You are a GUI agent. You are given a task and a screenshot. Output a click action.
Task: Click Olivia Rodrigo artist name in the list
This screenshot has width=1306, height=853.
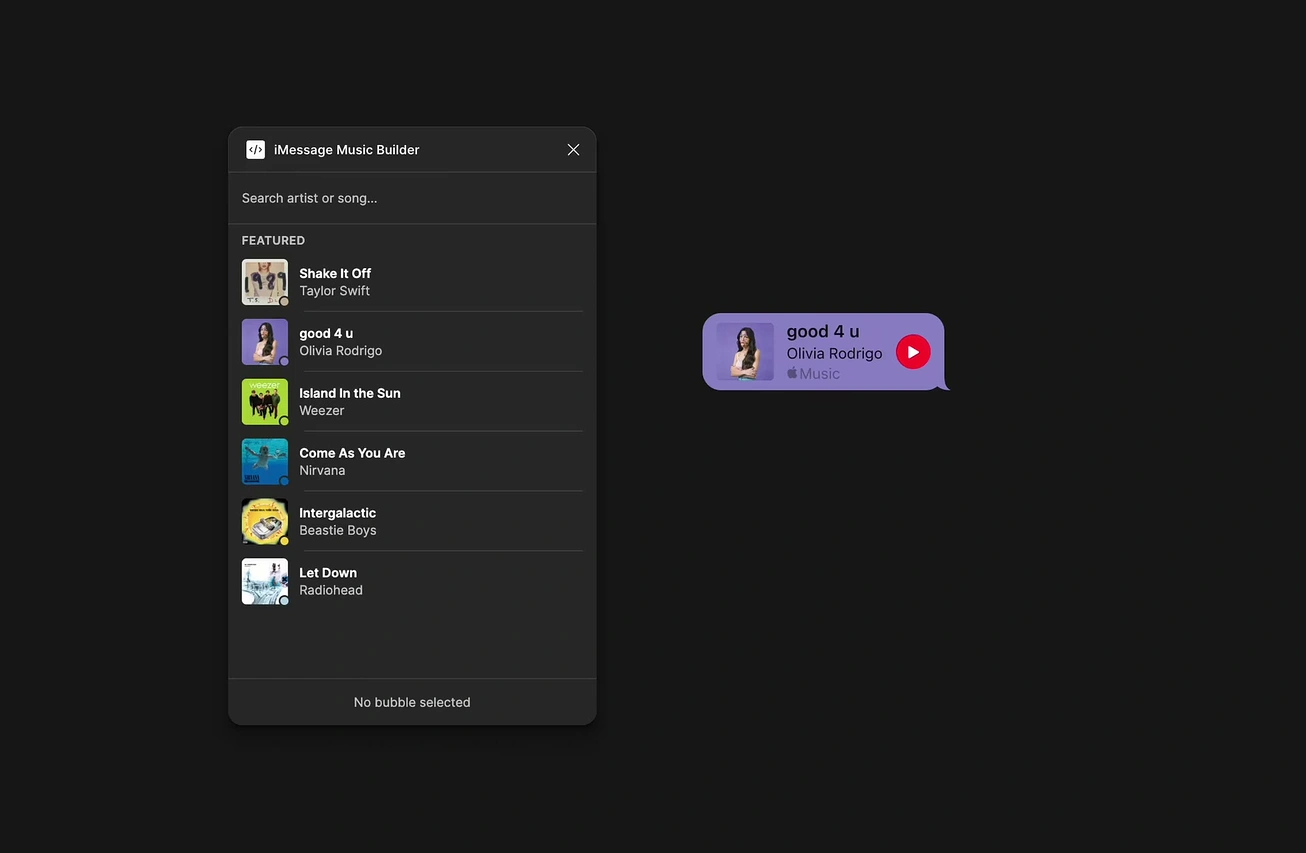tap(341, 351)
